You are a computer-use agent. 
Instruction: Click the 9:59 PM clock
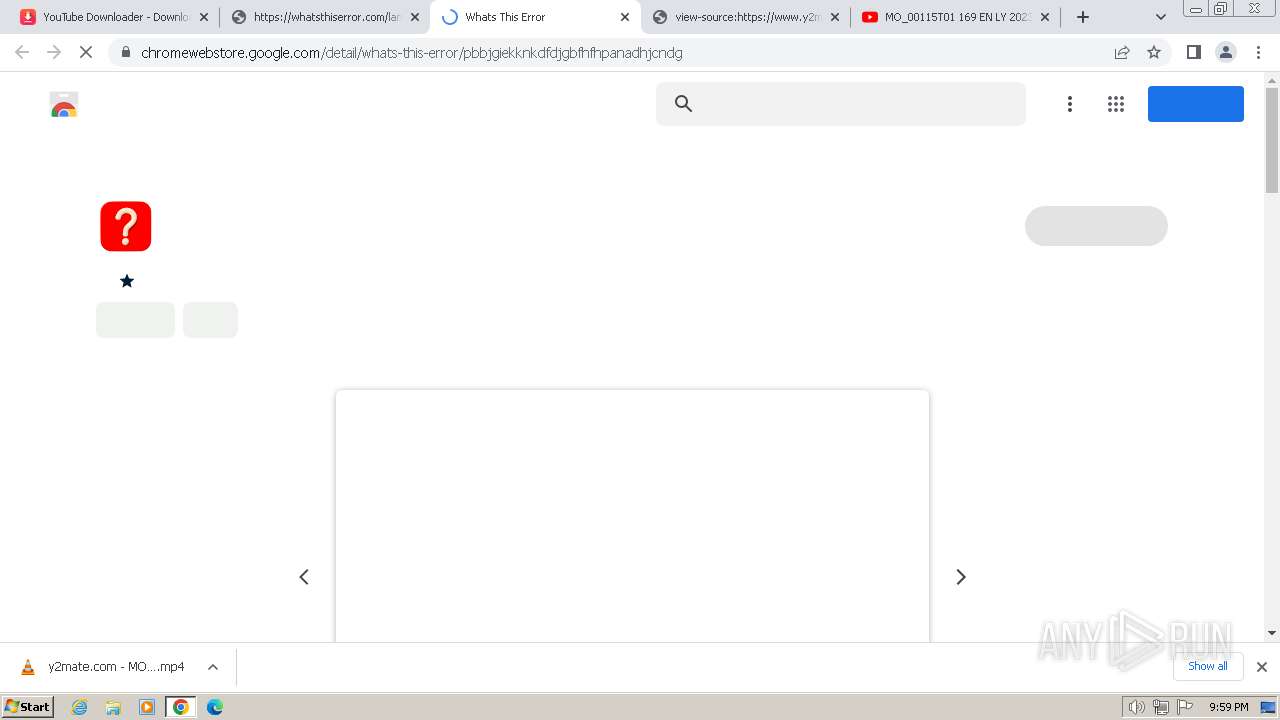tap(1228, 707)
